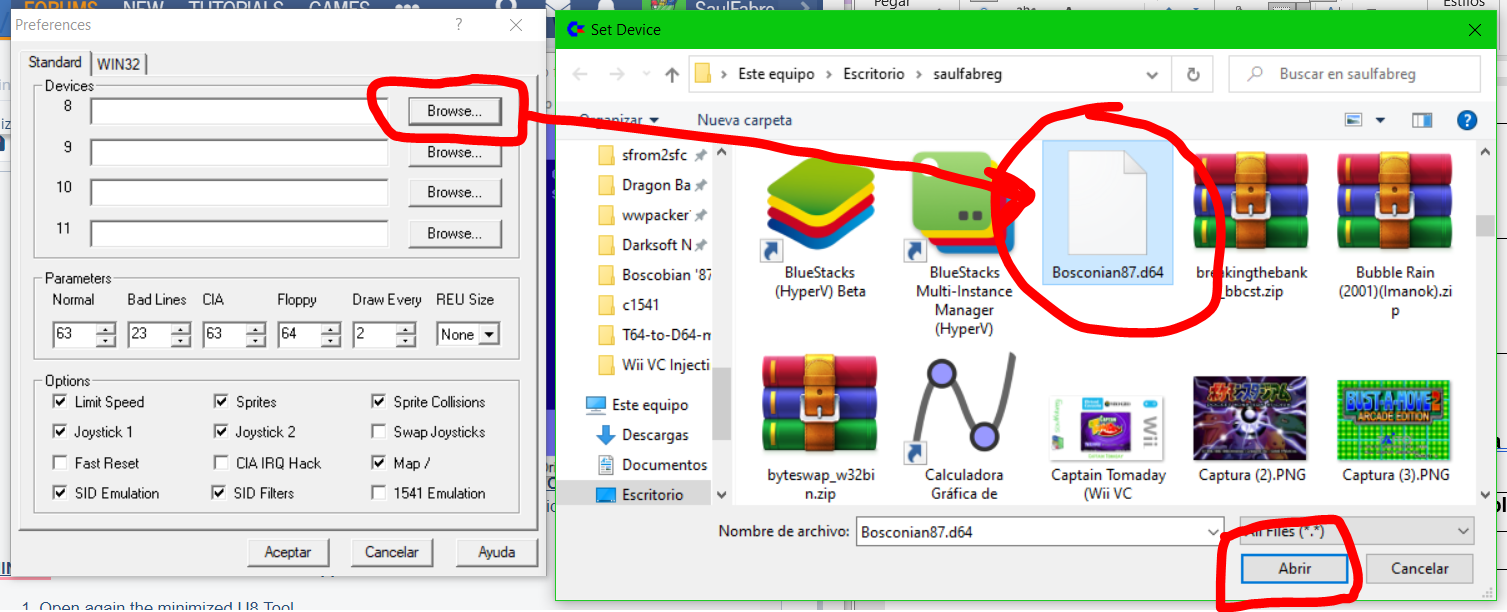Click the Buscar en saulfabreg search box
This screenshot has height=612, width=1507.
(1355, 74)
